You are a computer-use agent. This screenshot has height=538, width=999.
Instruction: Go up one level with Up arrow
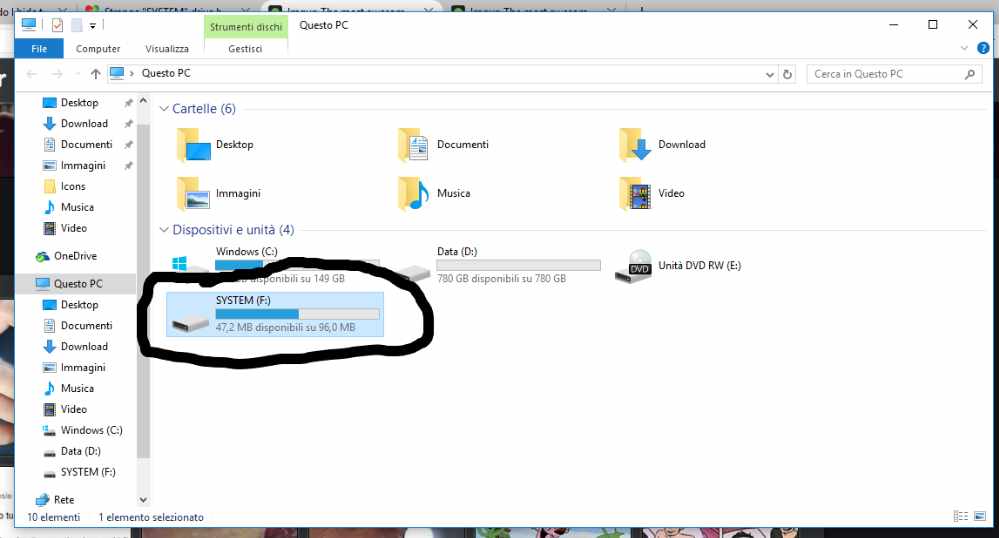pos(96,74)
